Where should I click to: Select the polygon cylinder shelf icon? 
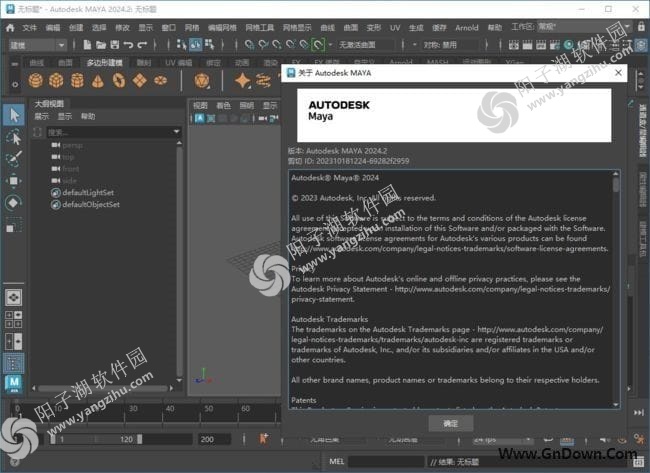[77, 80]
